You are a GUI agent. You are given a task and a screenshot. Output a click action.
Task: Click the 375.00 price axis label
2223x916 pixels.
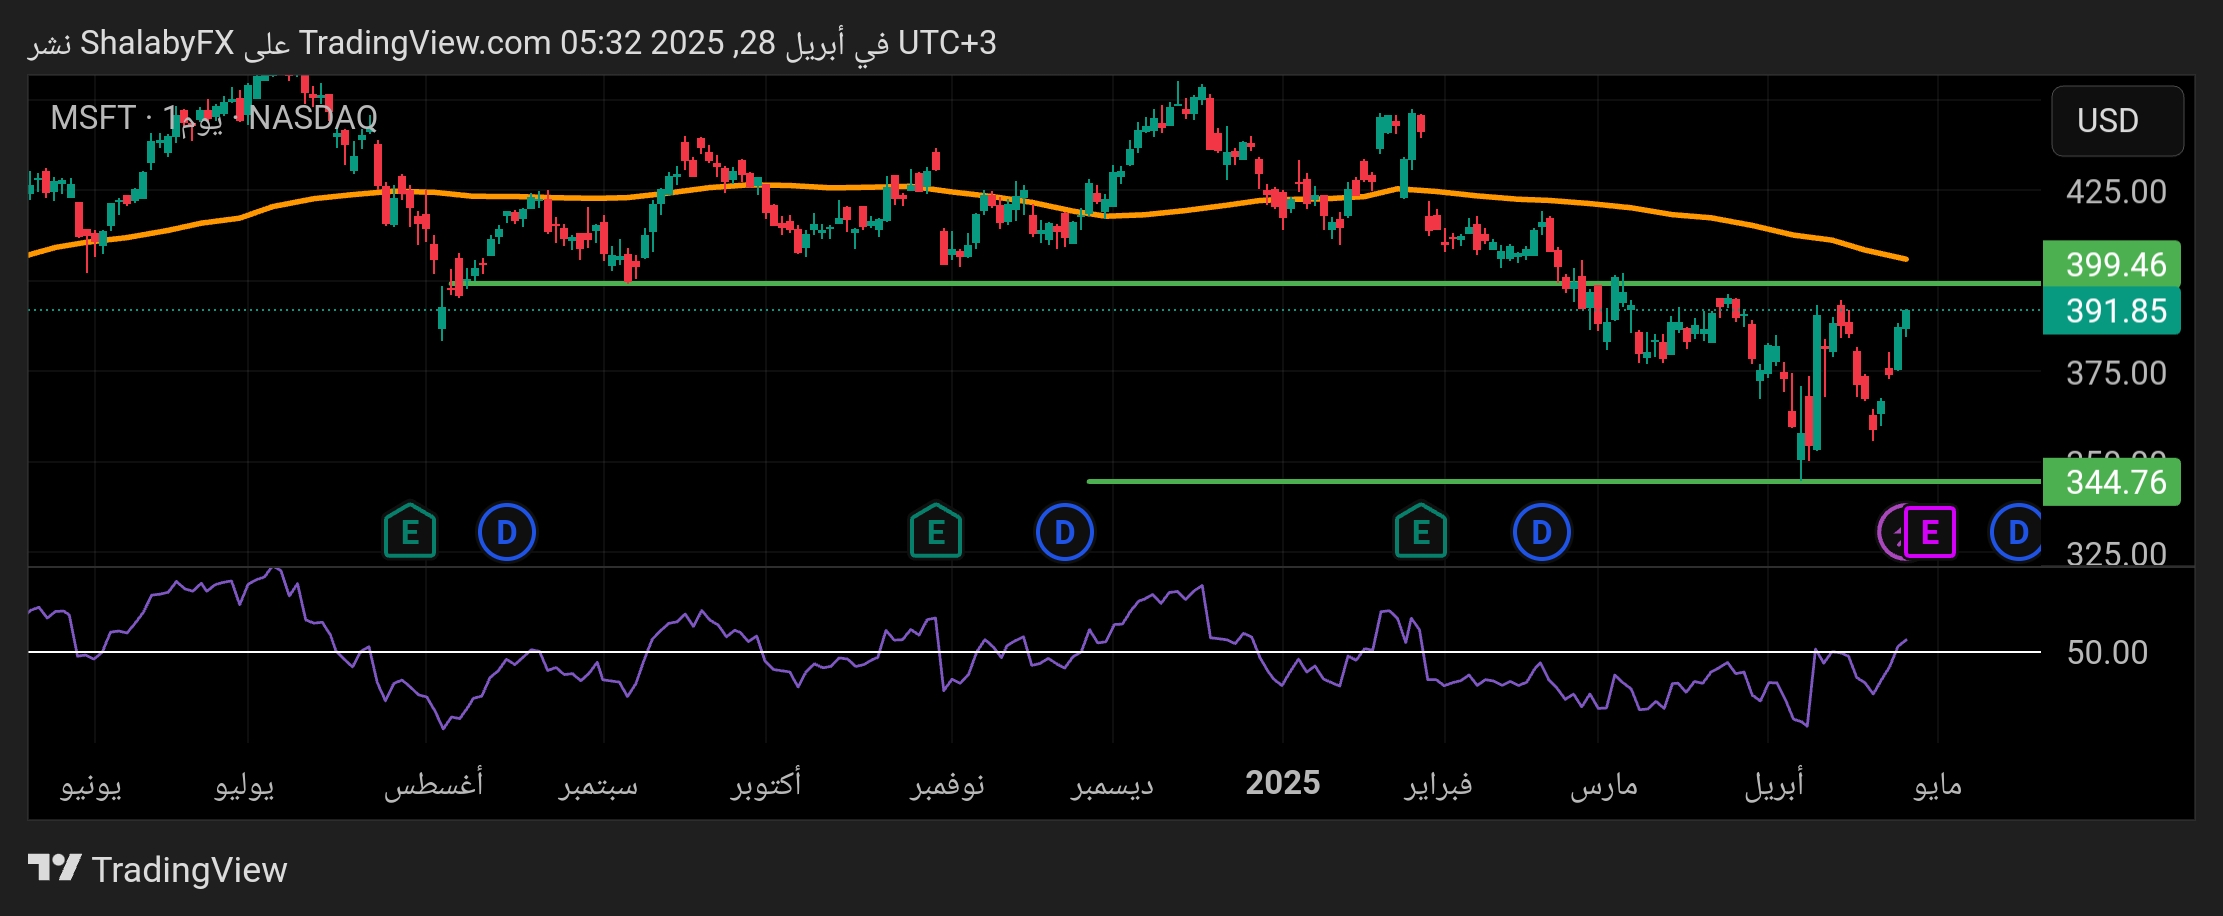click(x=2116, y=373)
